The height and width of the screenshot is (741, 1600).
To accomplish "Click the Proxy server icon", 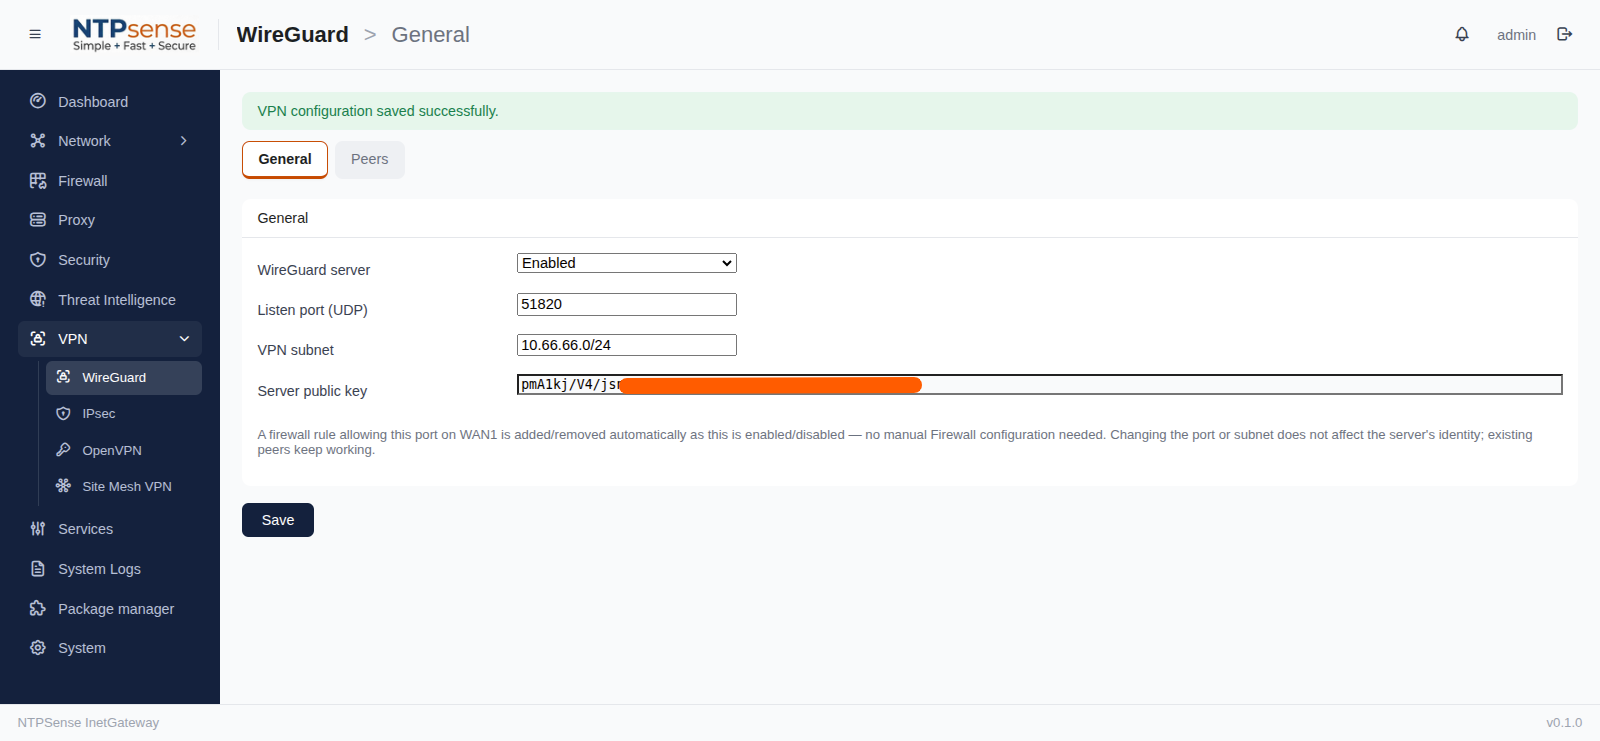I will tap(38, 220).
